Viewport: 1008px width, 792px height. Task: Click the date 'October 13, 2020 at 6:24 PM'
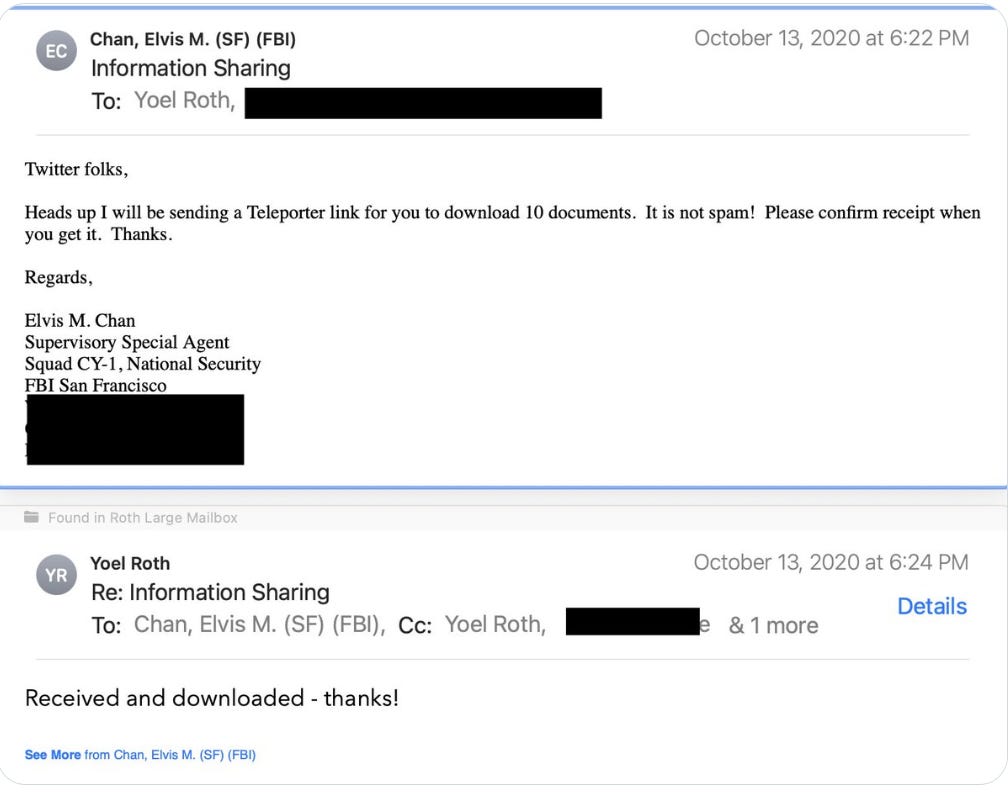pos(832,562)
